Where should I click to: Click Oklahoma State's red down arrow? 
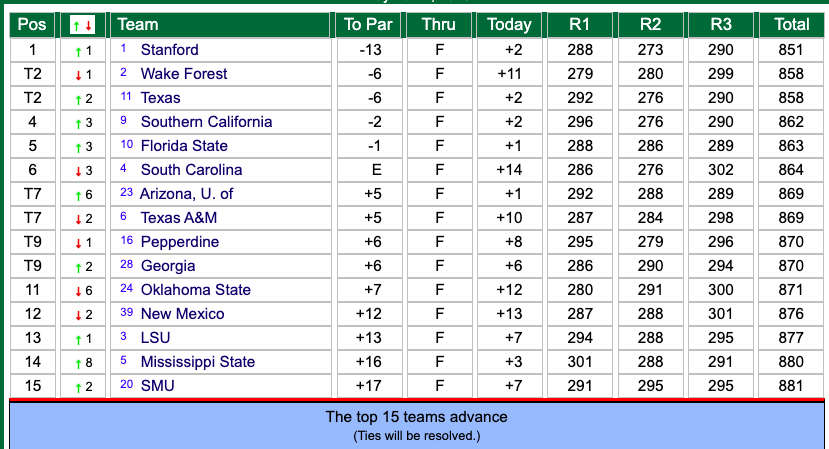[x=78, y=291]
